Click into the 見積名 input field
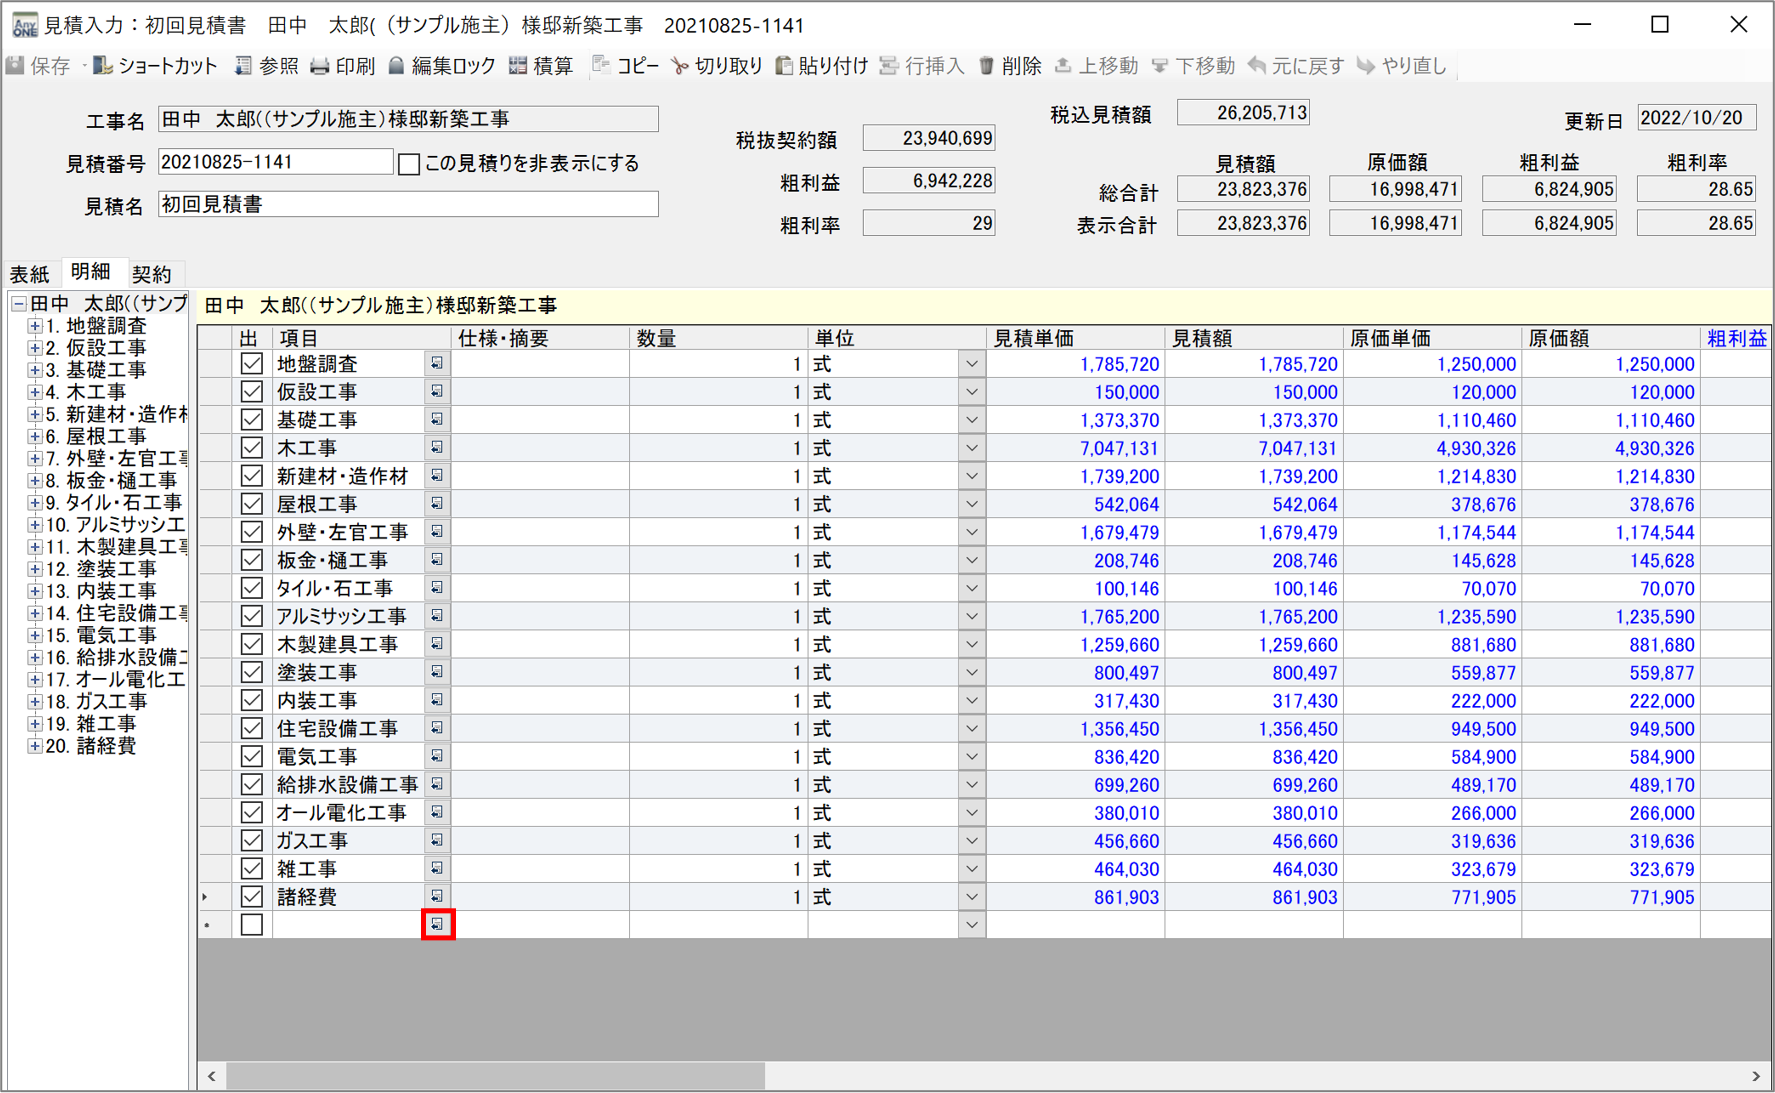Screen dimensions: 1775x1093 click(408, 205)
